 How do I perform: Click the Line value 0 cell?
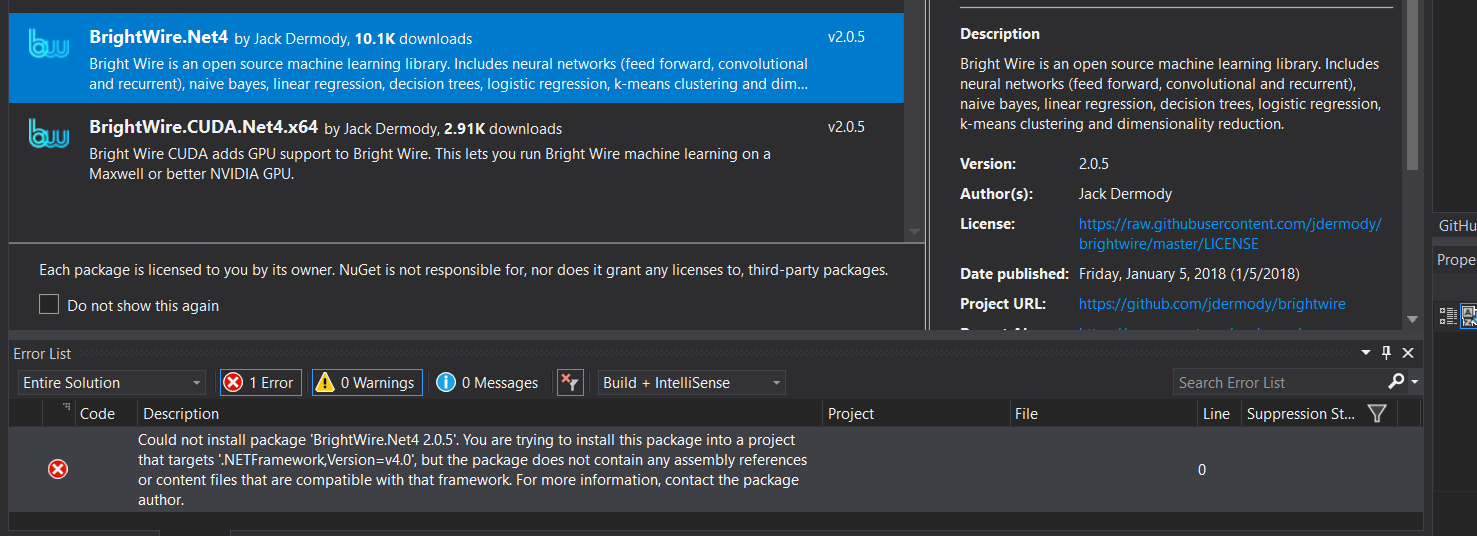tap(1202, 469)
